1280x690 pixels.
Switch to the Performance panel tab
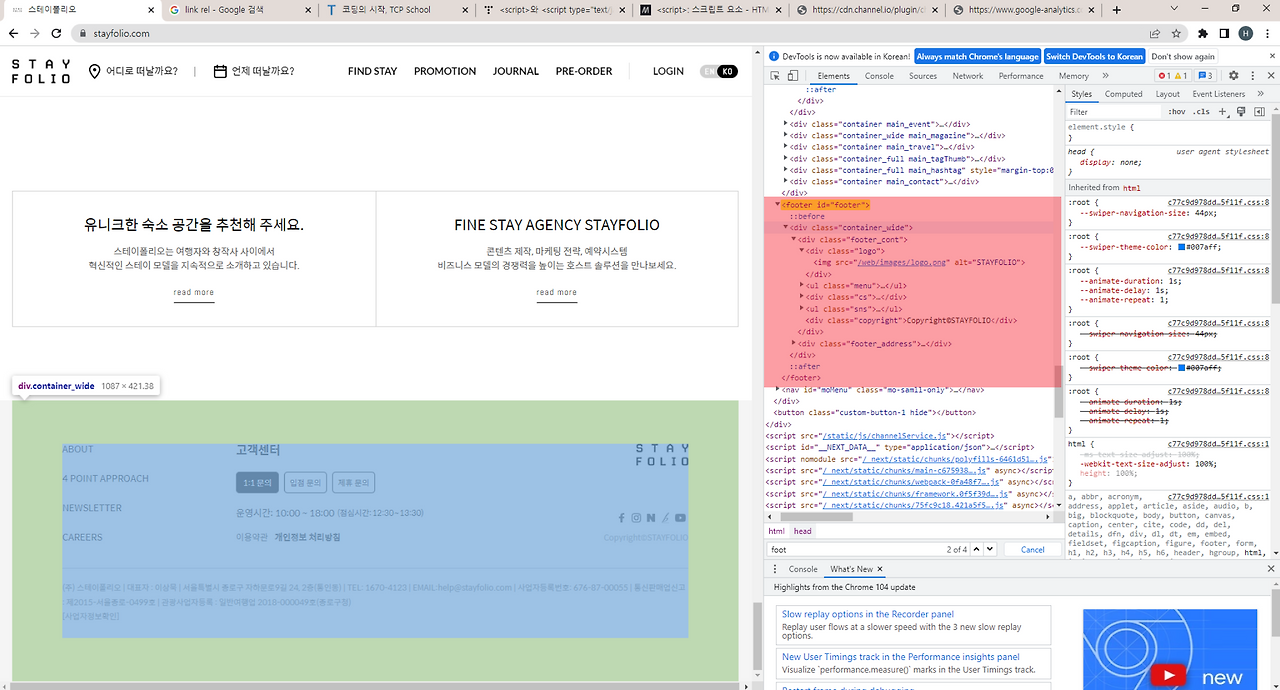(x=1021, y=76)
